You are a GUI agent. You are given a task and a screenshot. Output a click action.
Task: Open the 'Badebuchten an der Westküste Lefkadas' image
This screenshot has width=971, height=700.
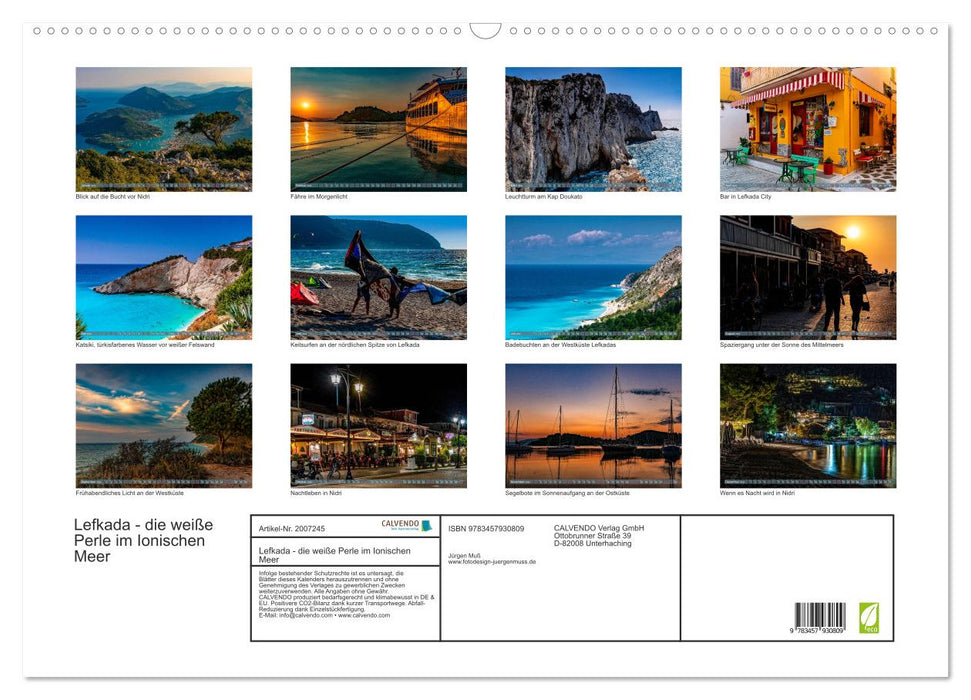click(x=592, y=277)
